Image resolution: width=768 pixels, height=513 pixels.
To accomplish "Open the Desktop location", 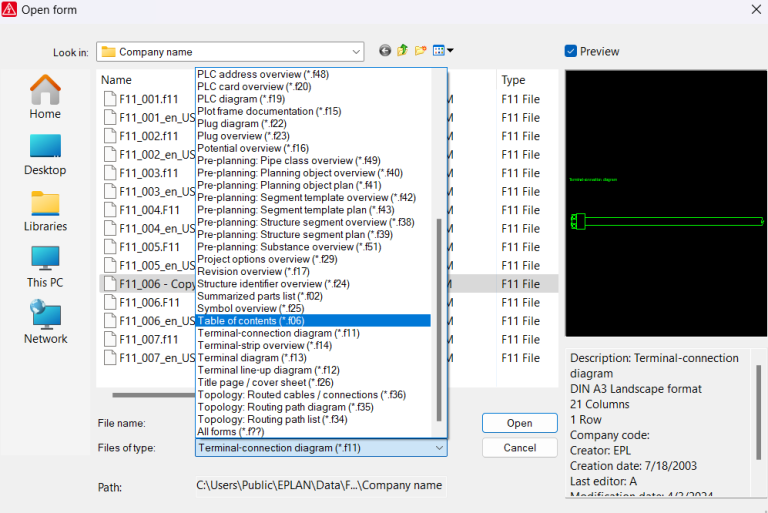I will [x=45, y=154].
